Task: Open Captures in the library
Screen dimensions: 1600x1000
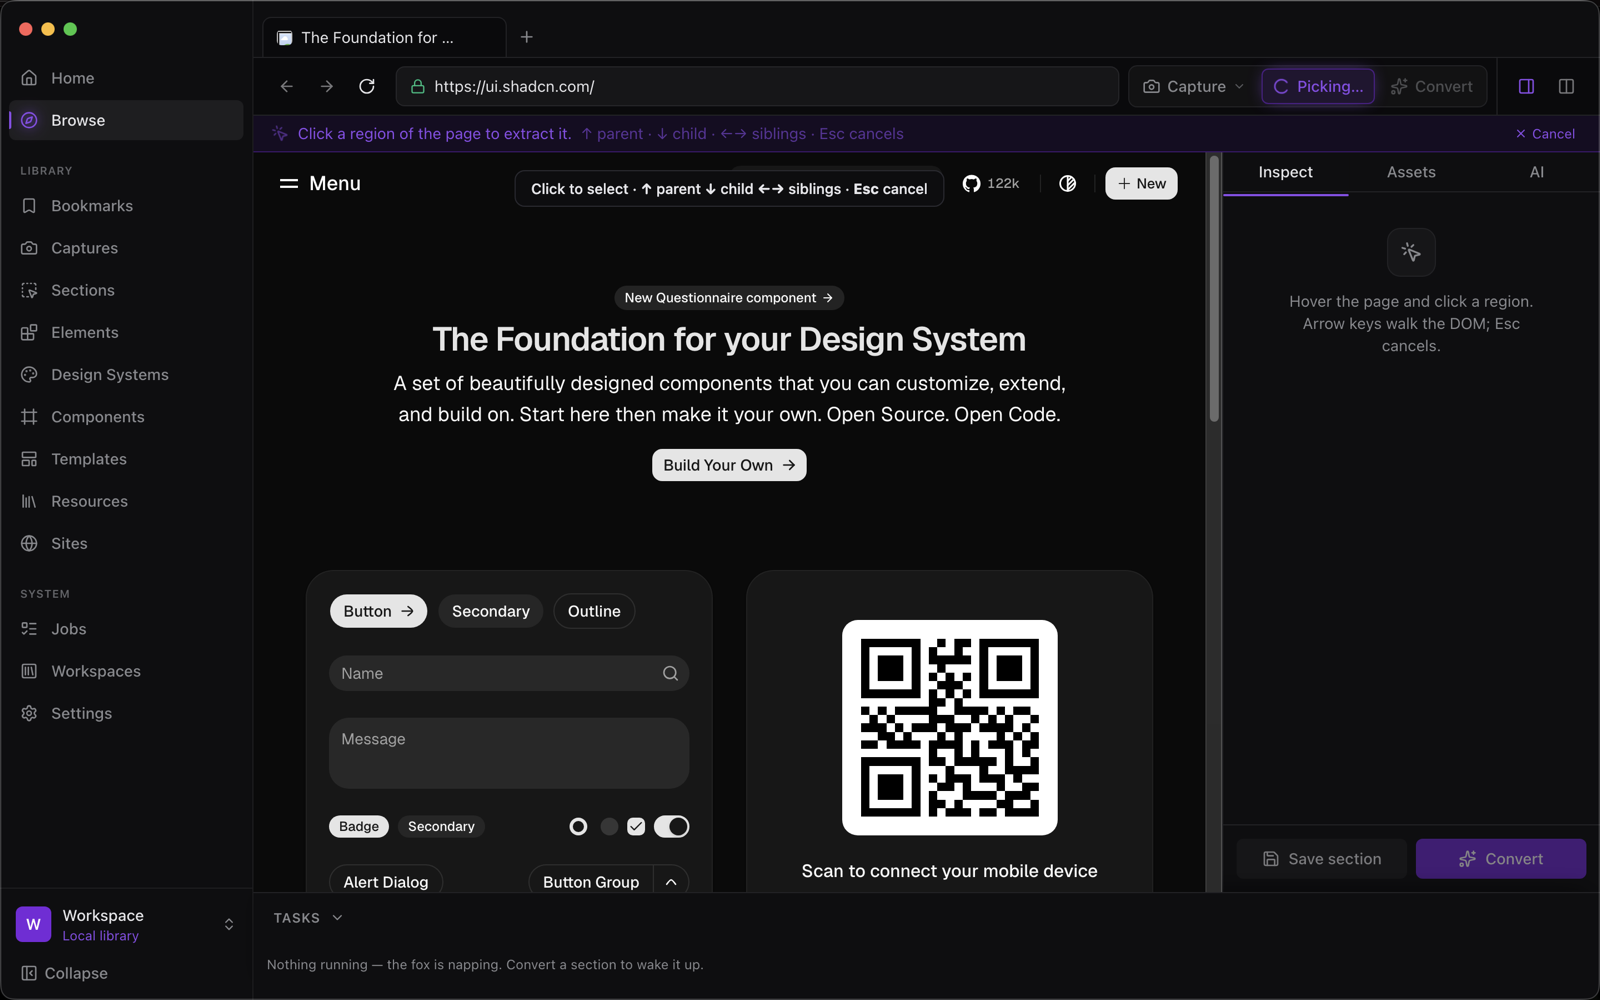Action: (126, 248)
